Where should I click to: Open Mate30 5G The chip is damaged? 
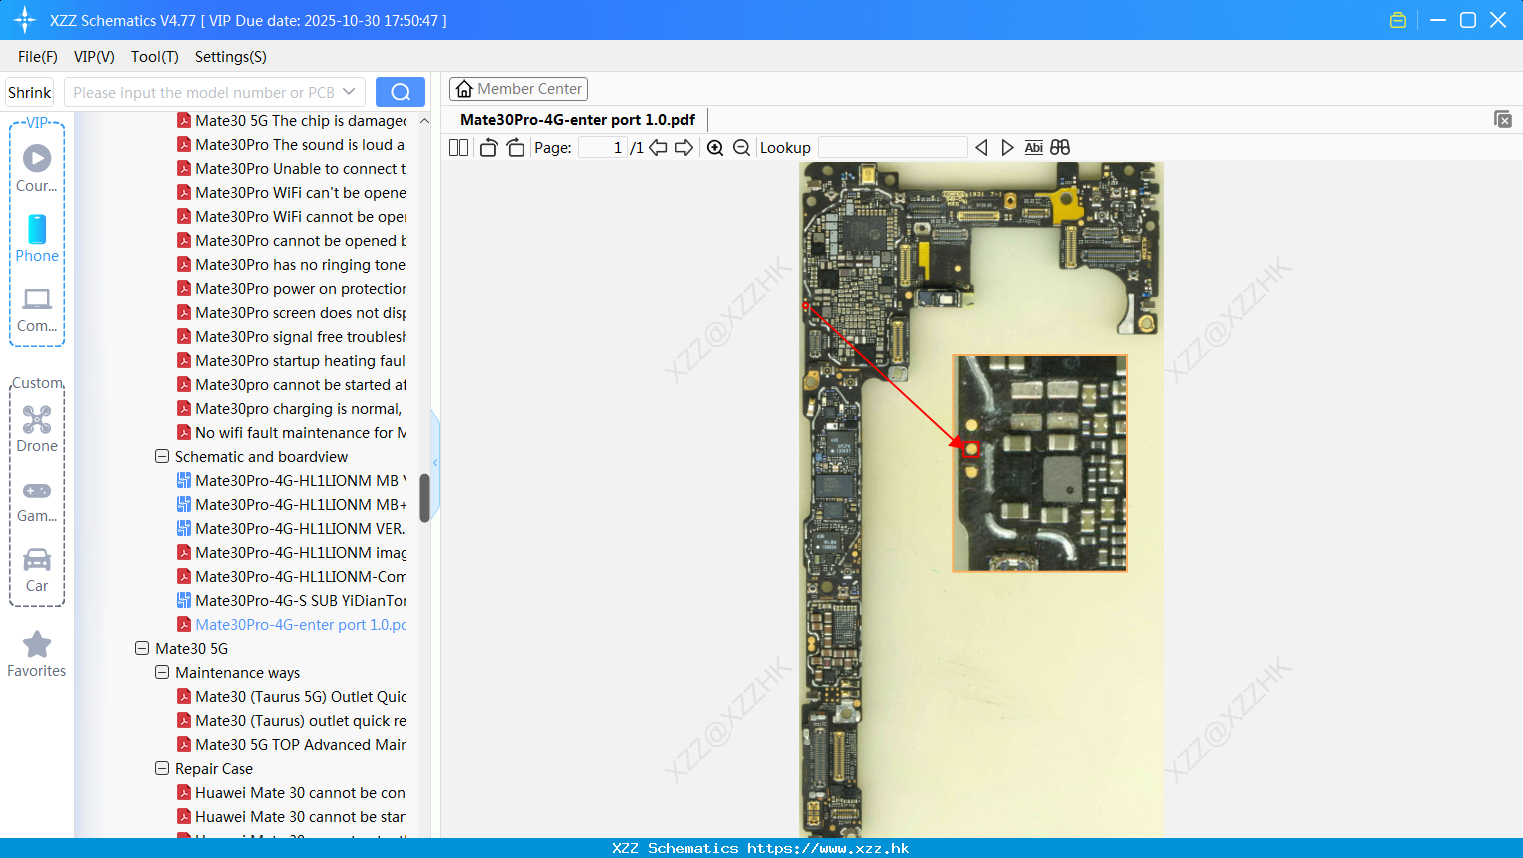point(291,121)
